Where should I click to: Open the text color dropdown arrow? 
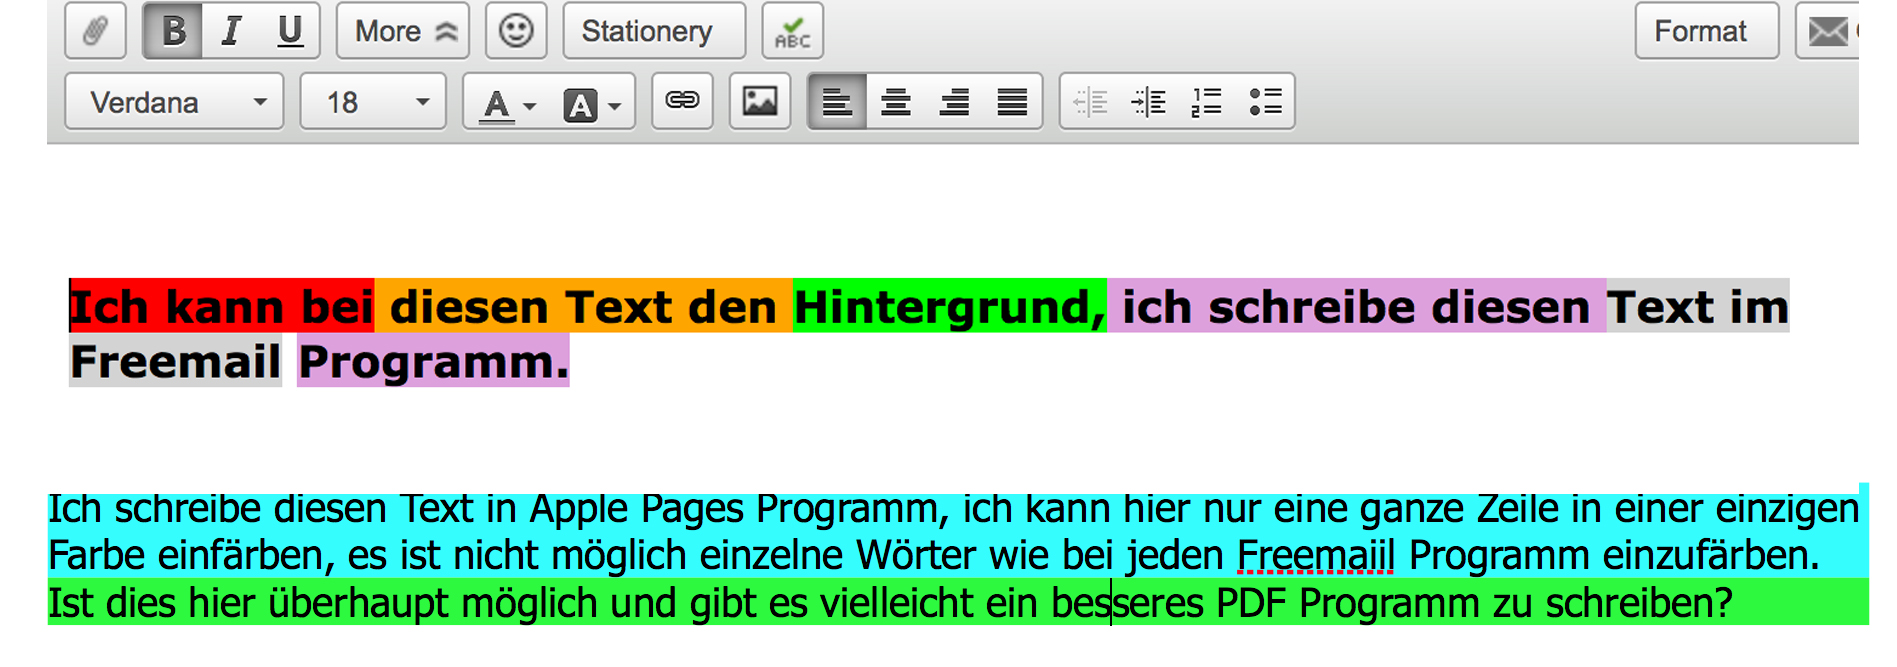pos(530,105)
